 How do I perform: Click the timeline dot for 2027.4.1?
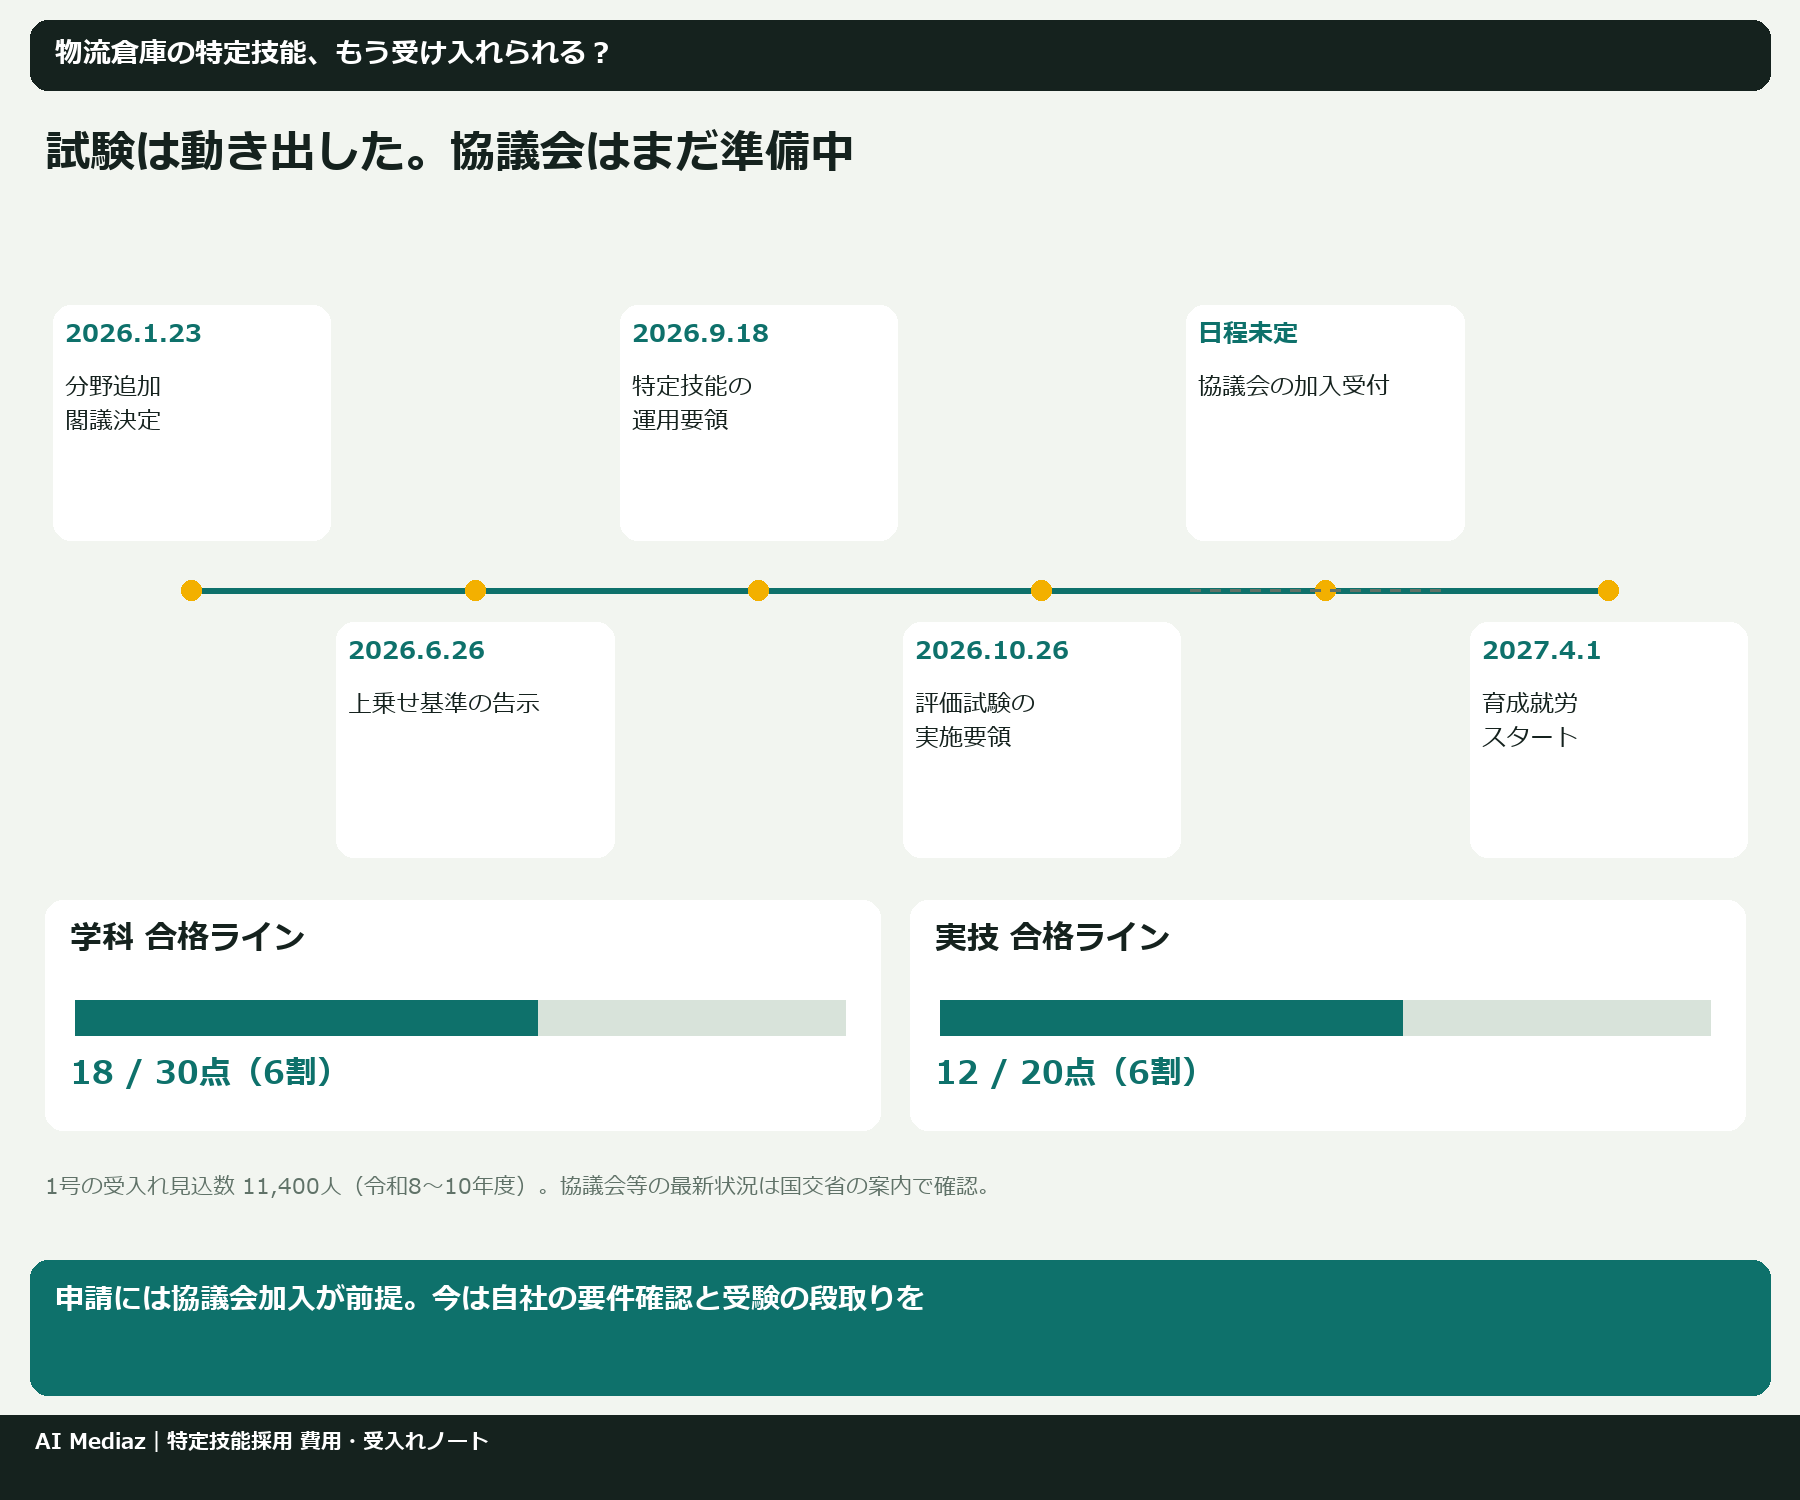coord(1608,591)
